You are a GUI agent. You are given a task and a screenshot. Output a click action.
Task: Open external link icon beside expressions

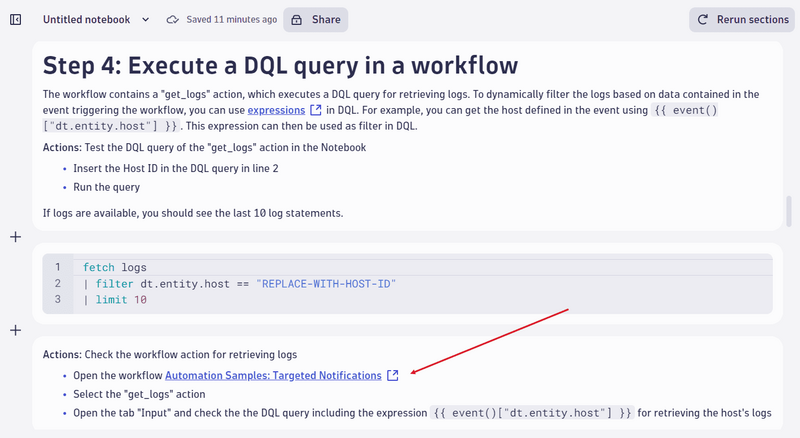click(316, 110)
